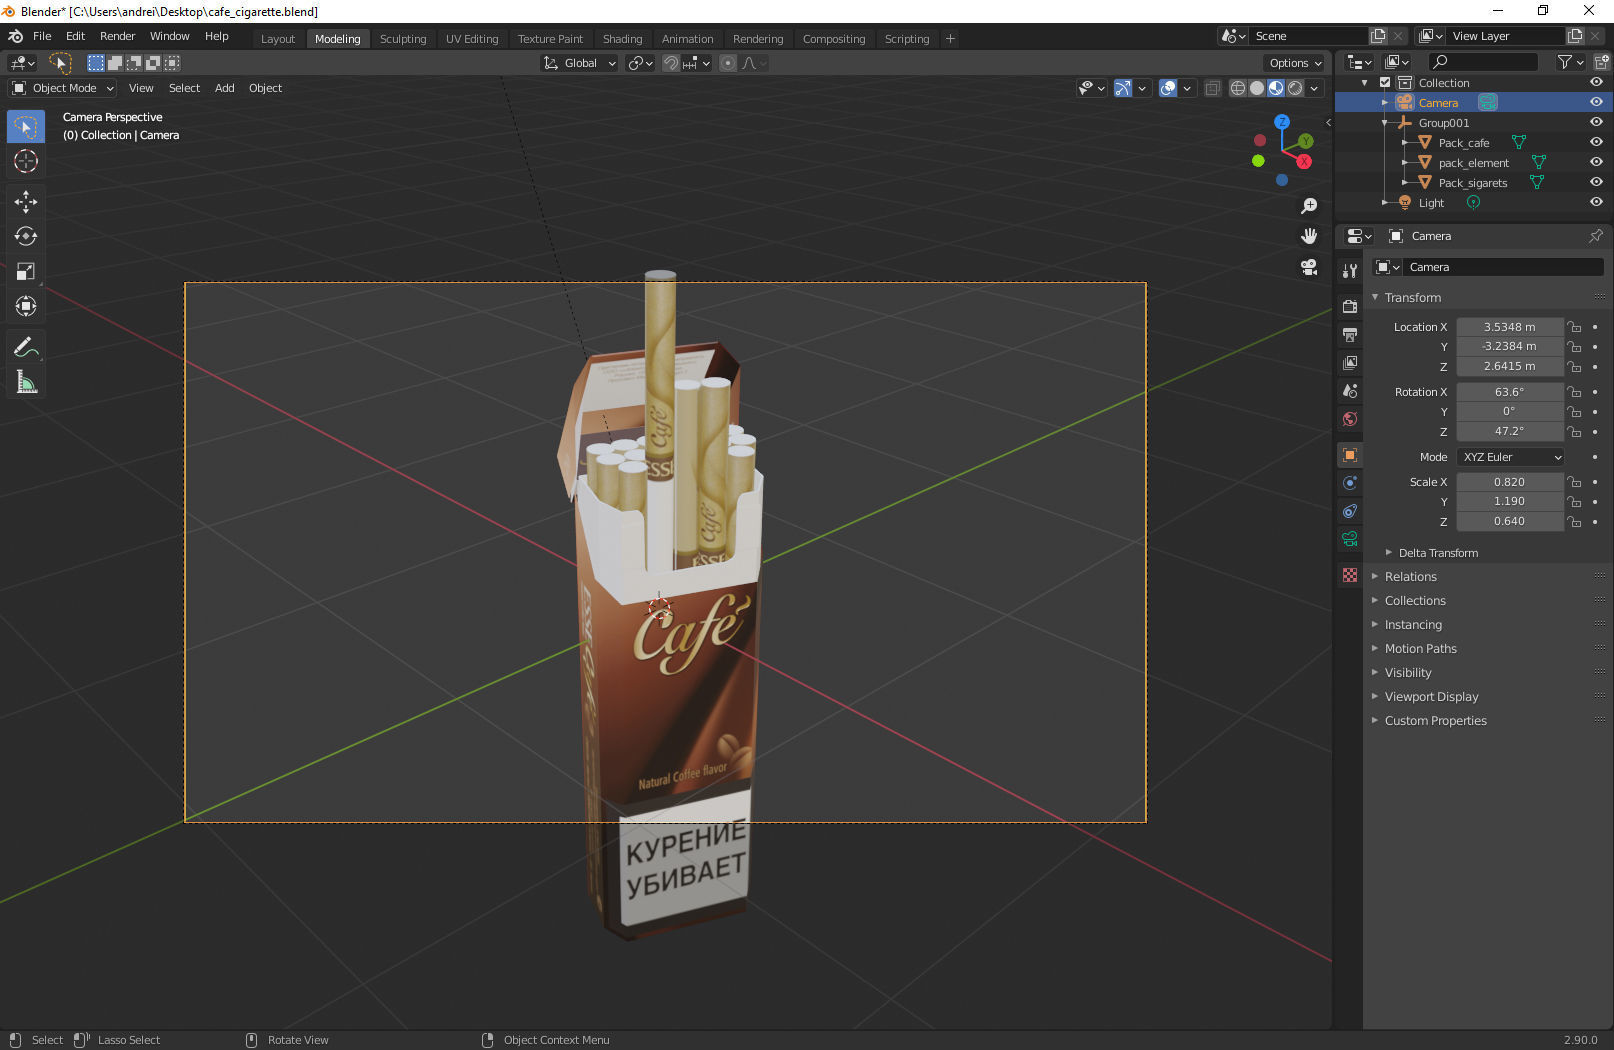
Task: Open the Global transform orientation dropdown
Action: (580, 63)
